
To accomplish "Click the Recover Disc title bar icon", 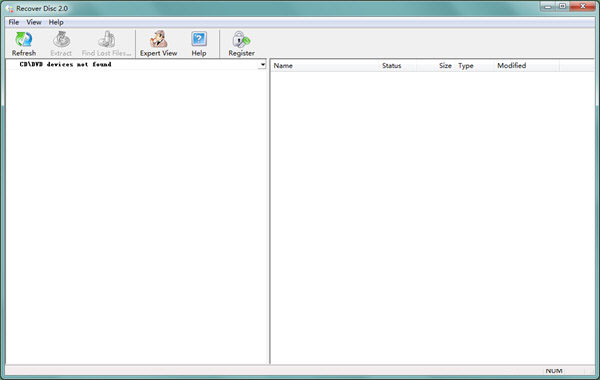I will pyautogui.click(x=9, y=8).
